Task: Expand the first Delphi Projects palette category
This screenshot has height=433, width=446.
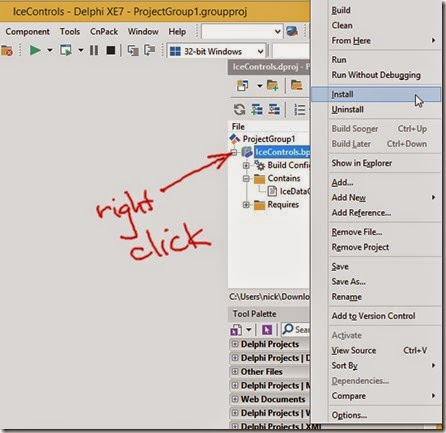Action: point(235,344)
